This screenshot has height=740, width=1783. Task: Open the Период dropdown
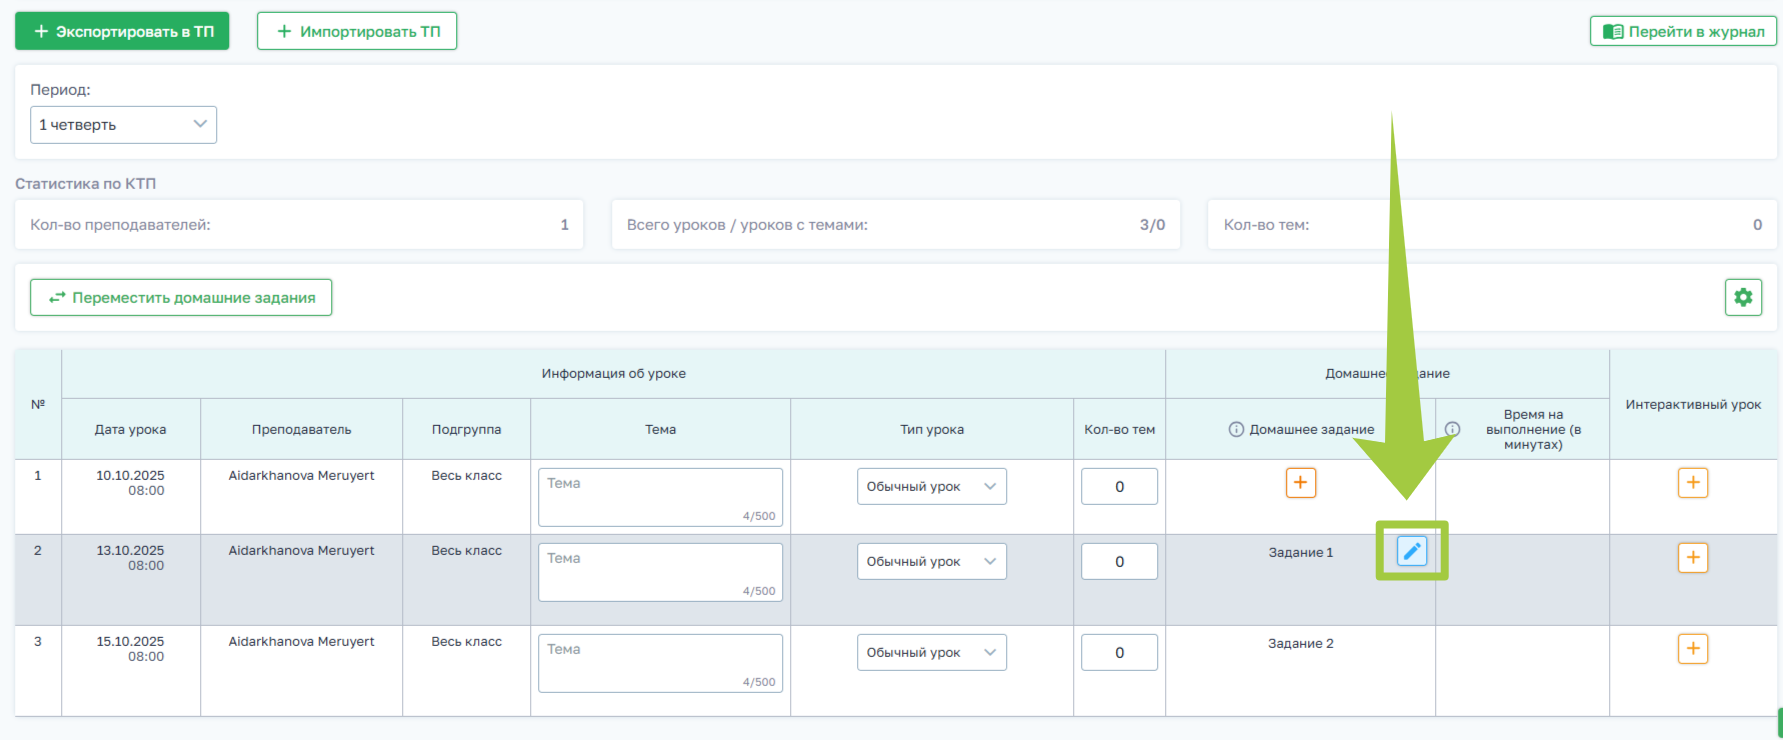tap(123, 125)
